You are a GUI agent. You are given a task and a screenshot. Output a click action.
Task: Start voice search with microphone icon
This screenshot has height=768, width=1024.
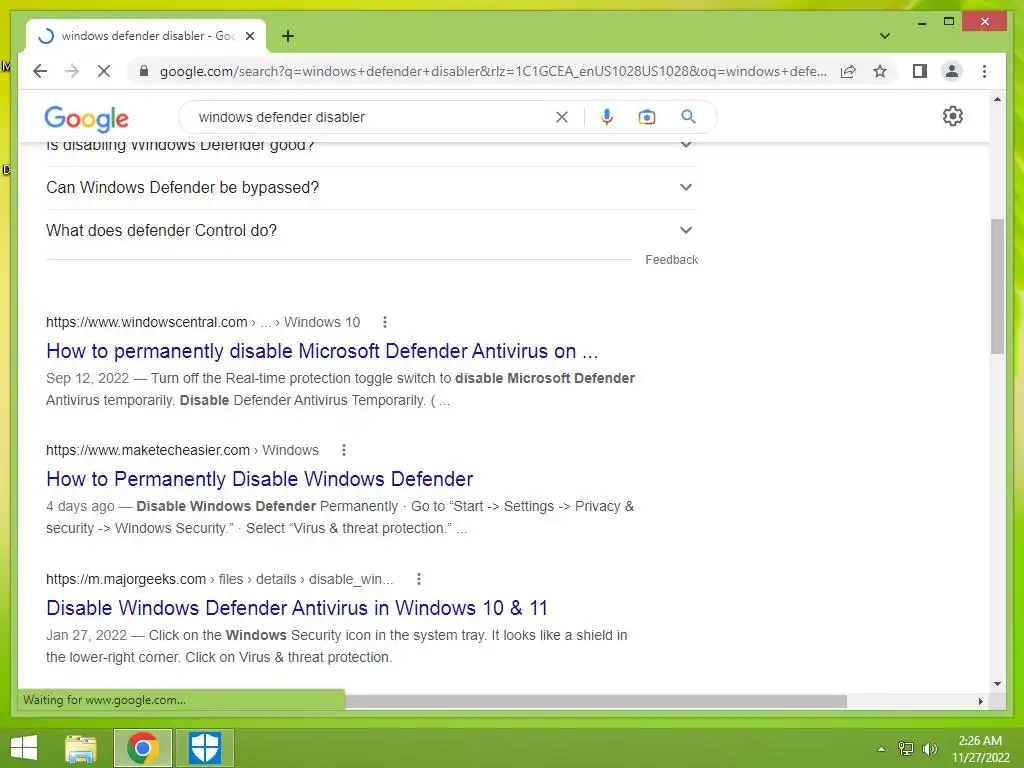click(607, 117)
